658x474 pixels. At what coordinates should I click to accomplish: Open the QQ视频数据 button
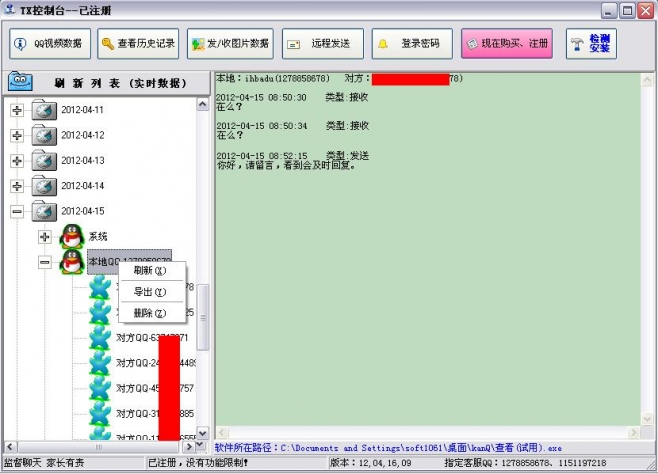coord(50,44)
